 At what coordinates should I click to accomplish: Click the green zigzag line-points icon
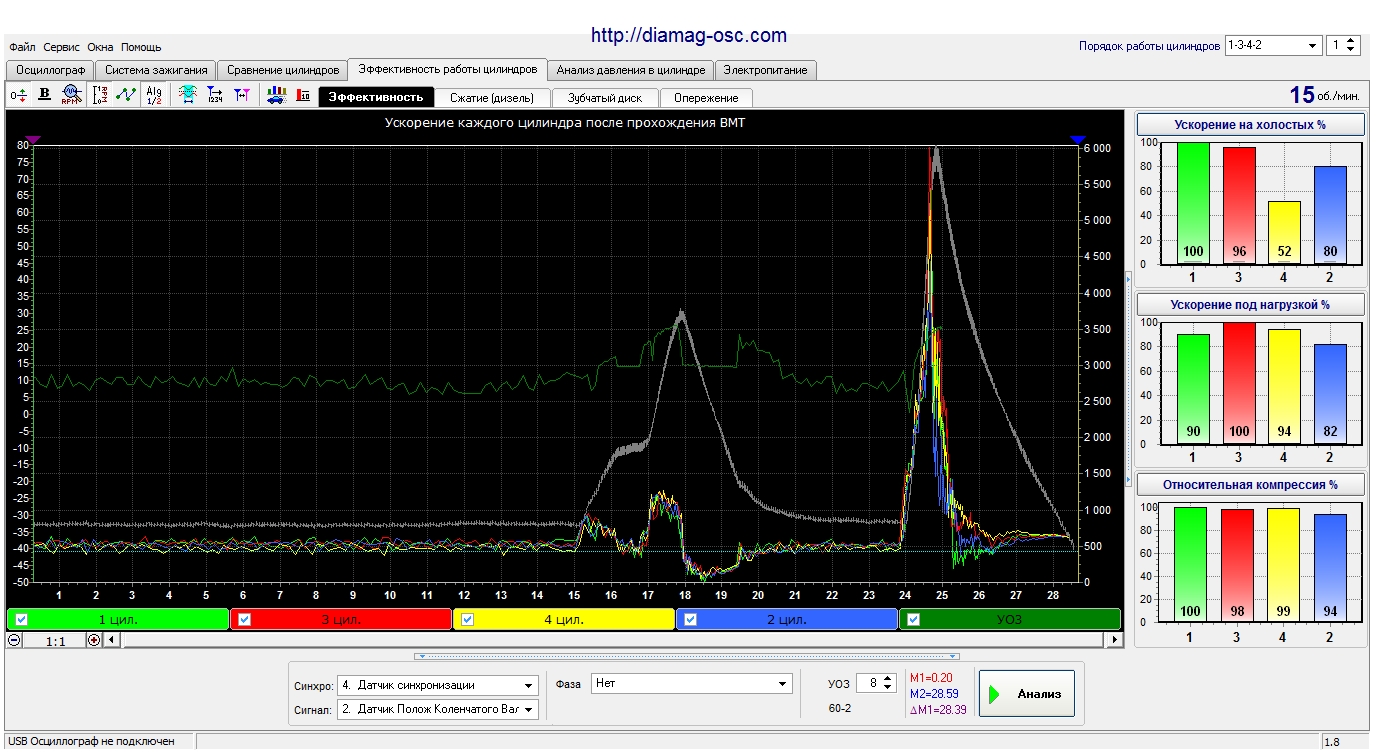click(x=126, y=95)
